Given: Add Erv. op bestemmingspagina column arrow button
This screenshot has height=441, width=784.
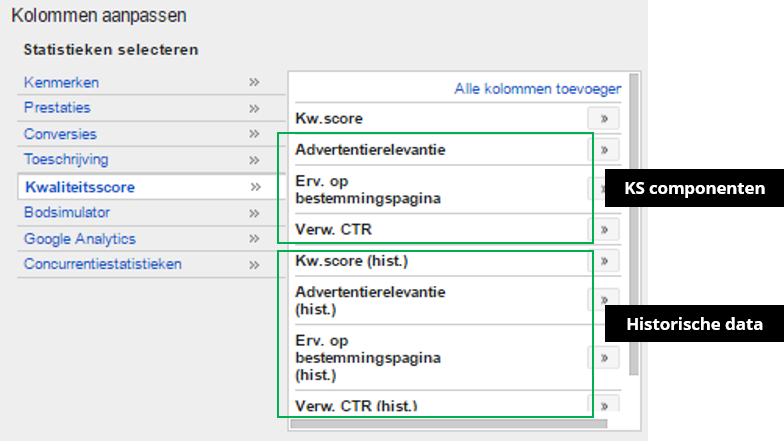Looking at the screenshot, I should [603, 190].
